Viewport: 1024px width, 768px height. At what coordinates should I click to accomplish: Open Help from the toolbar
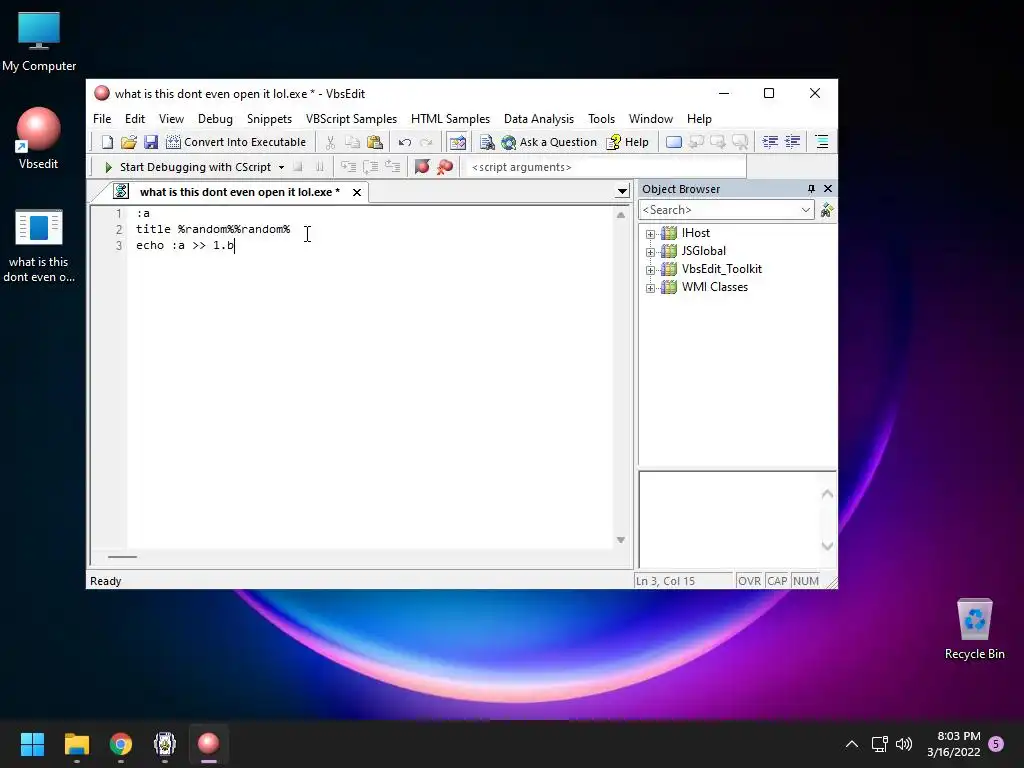(628, 142)
